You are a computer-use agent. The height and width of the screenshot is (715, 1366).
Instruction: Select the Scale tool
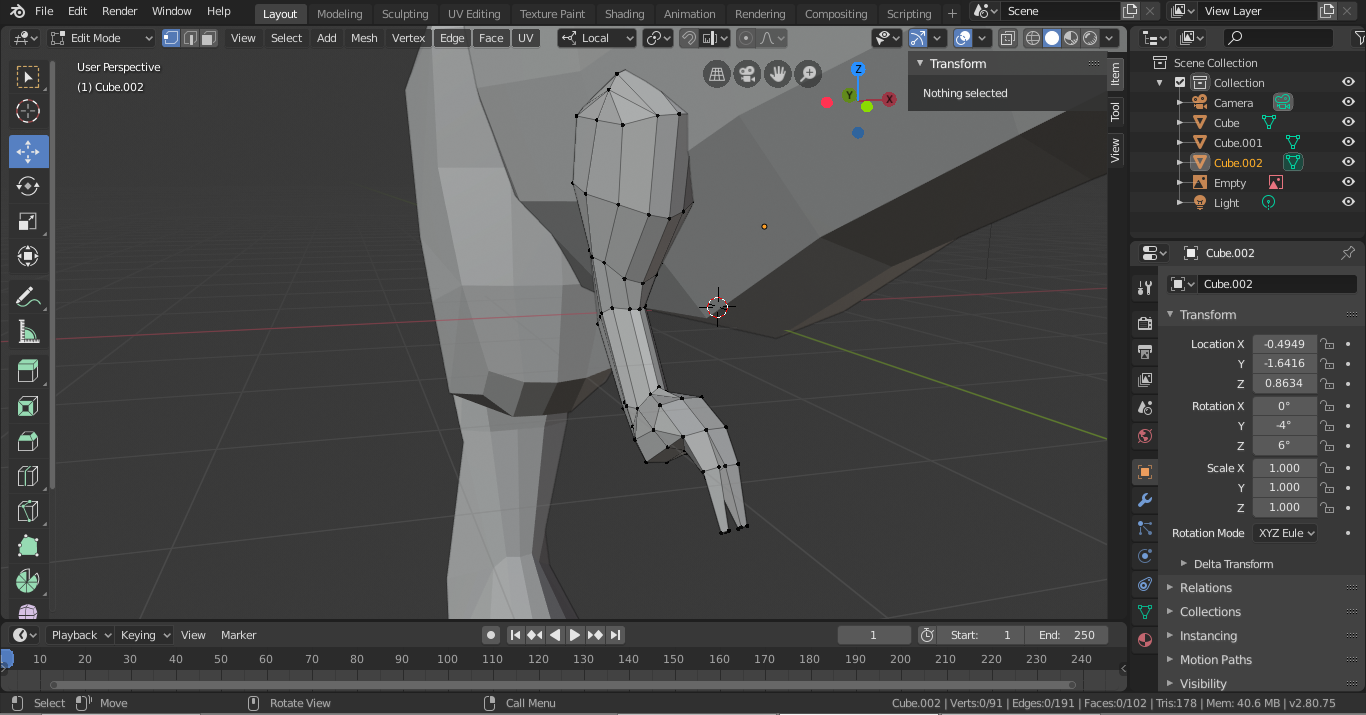click(28, 222)
